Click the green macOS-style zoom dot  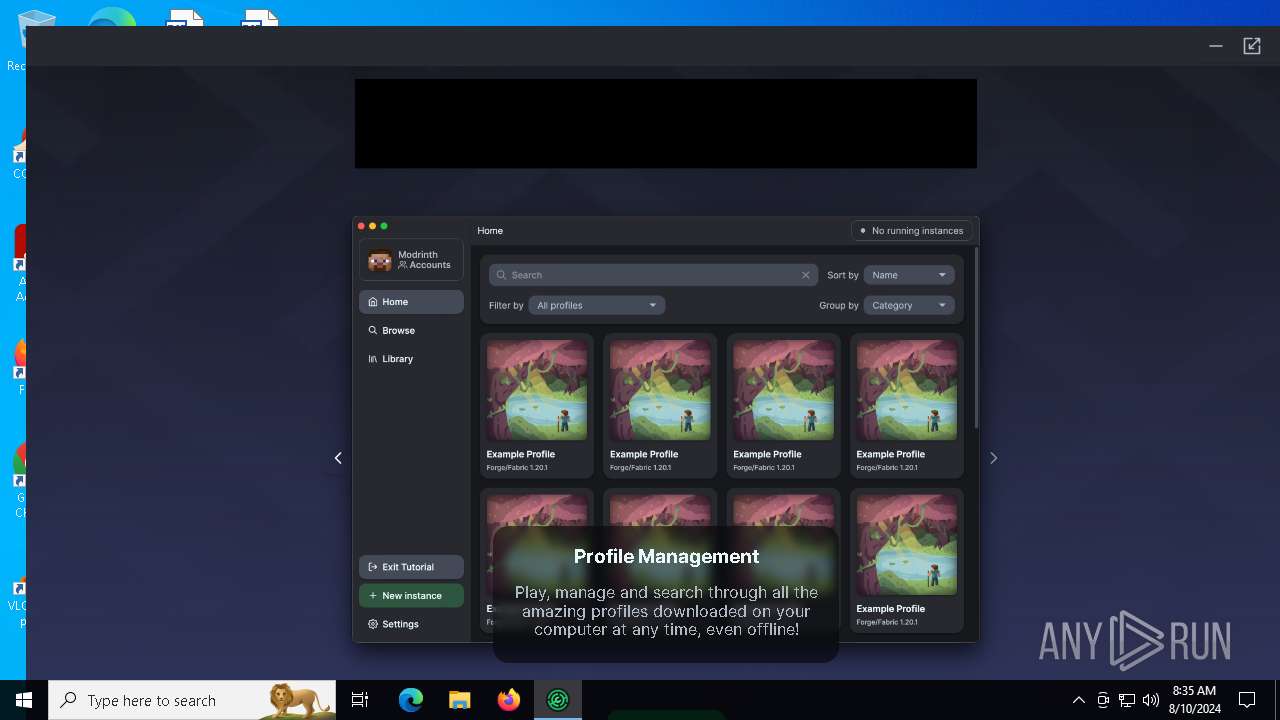pyautogui.click(x=383, y=226)
